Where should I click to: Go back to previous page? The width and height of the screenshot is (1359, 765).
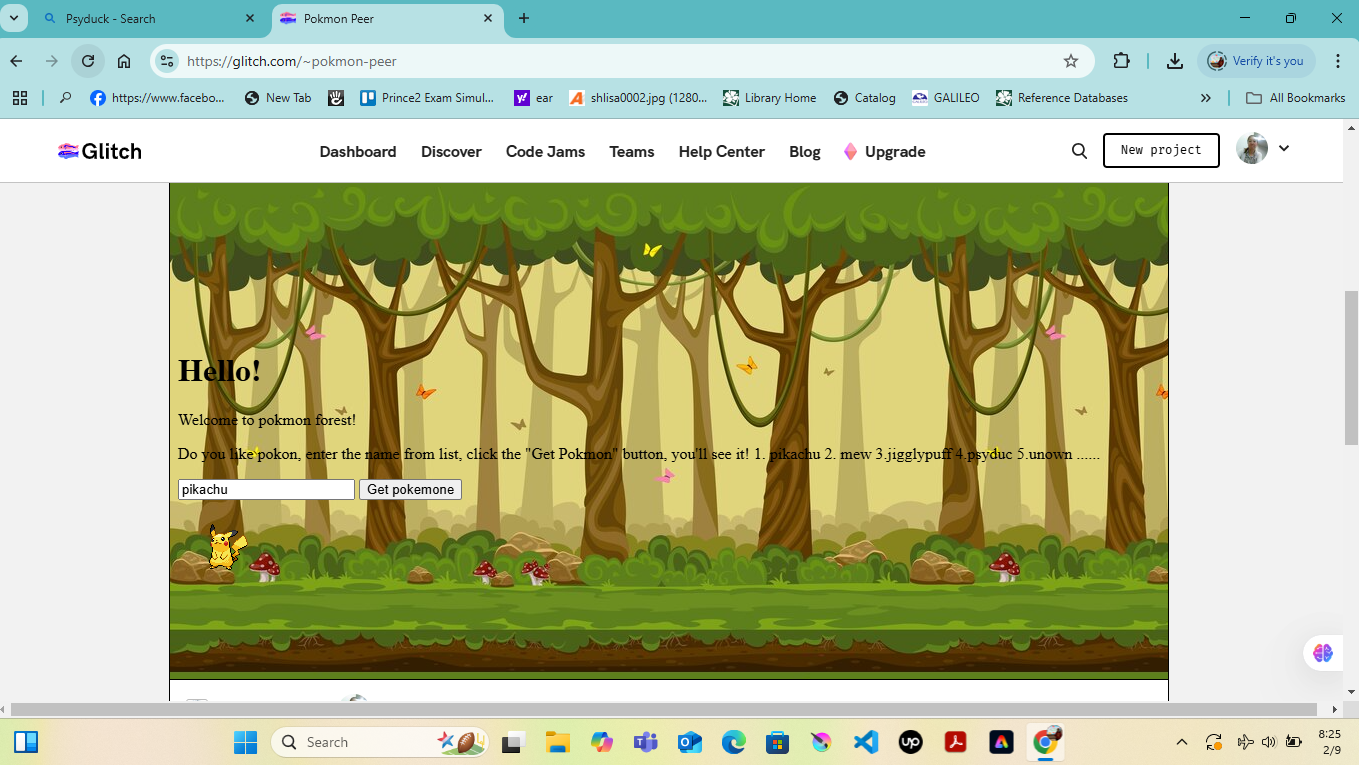pos(16,61)
